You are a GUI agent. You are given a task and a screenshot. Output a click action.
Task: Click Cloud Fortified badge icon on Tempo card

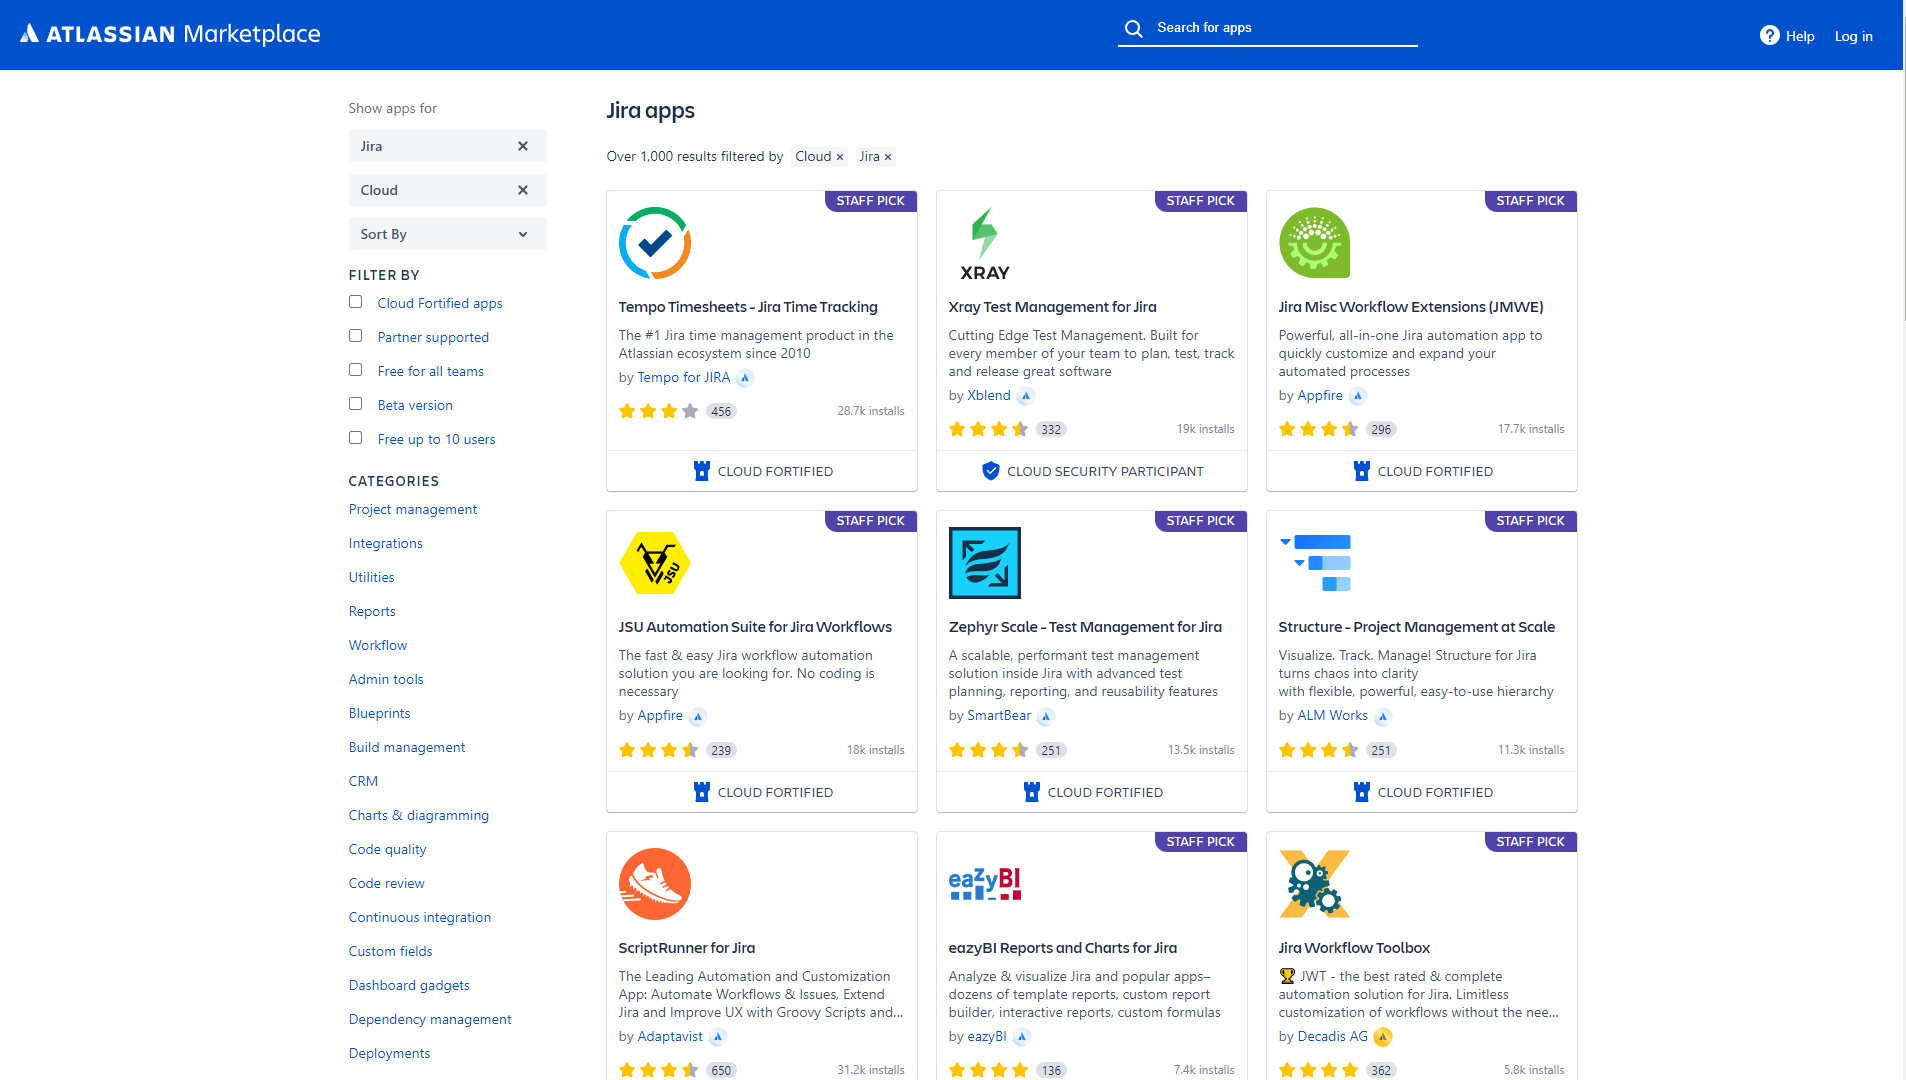(702, 471)
